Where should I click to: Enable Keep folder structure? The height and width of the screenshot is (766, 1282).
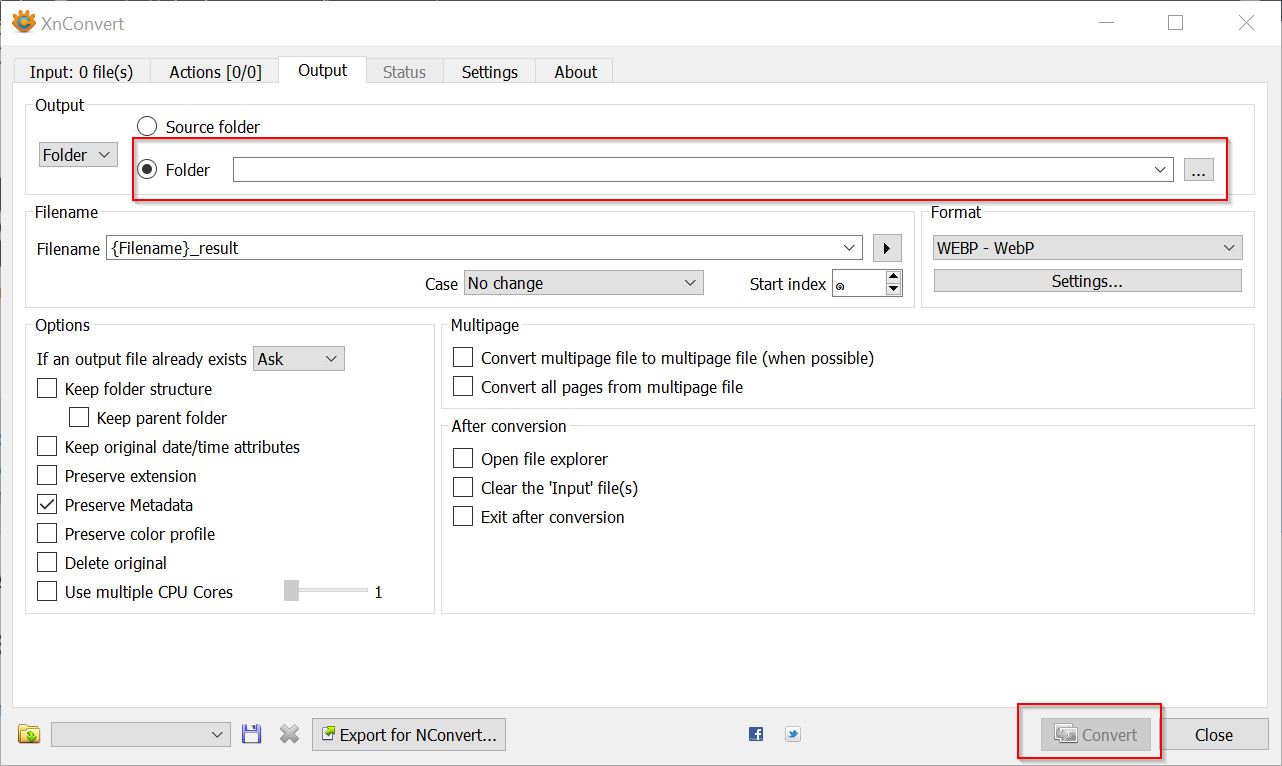coord(47,389)
